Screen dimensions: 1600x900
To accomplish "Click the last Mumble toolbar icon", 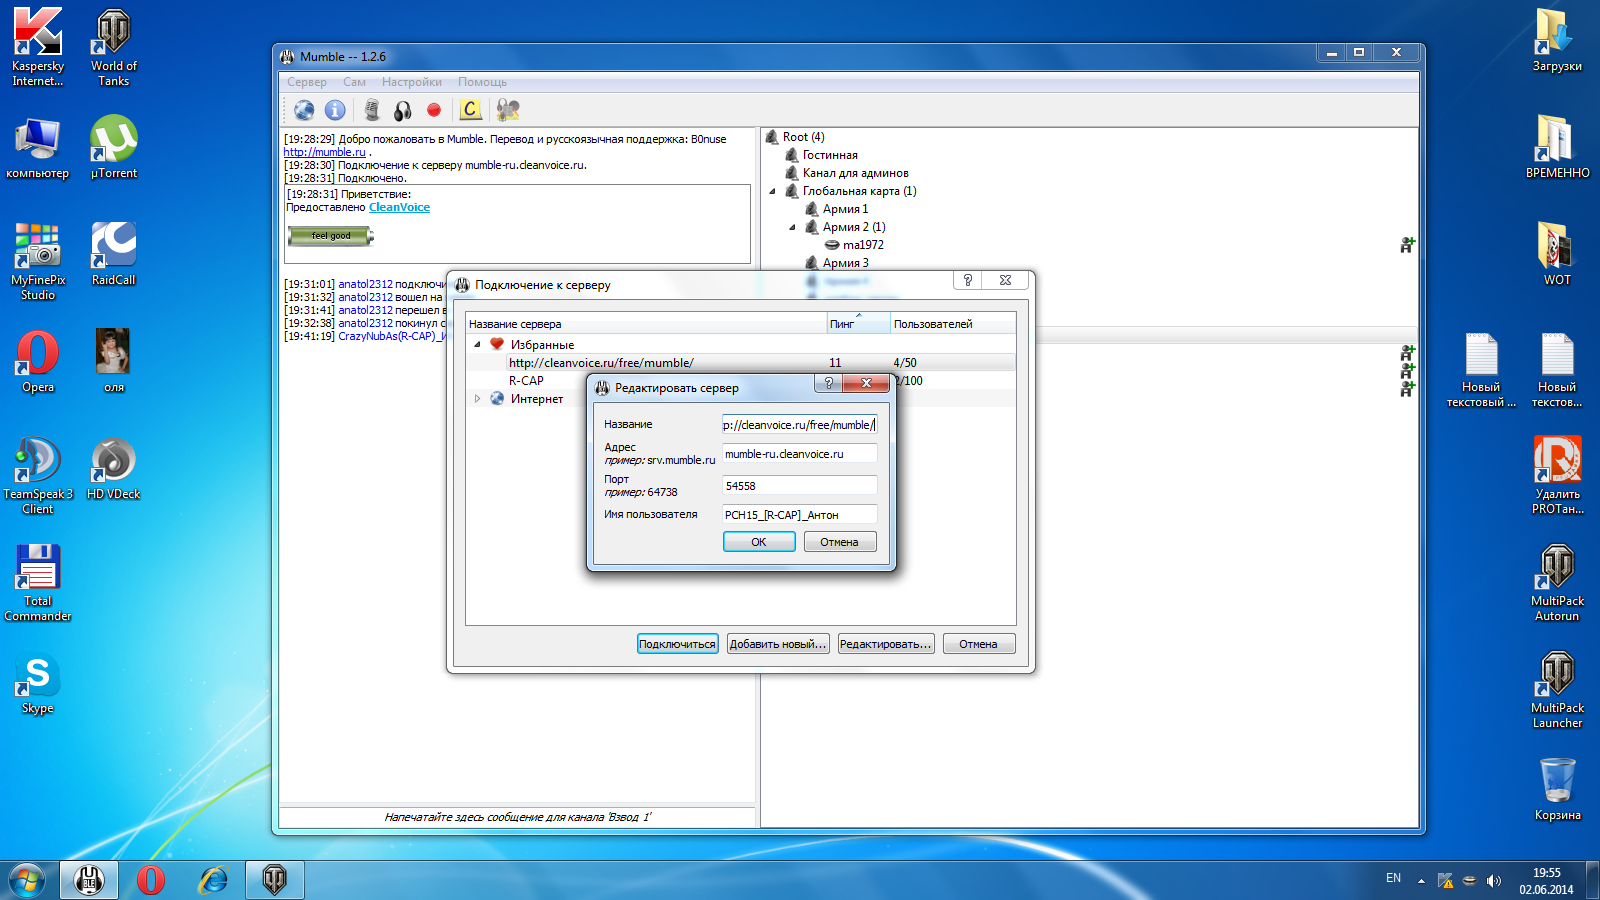I will click(x=508, y=110).
